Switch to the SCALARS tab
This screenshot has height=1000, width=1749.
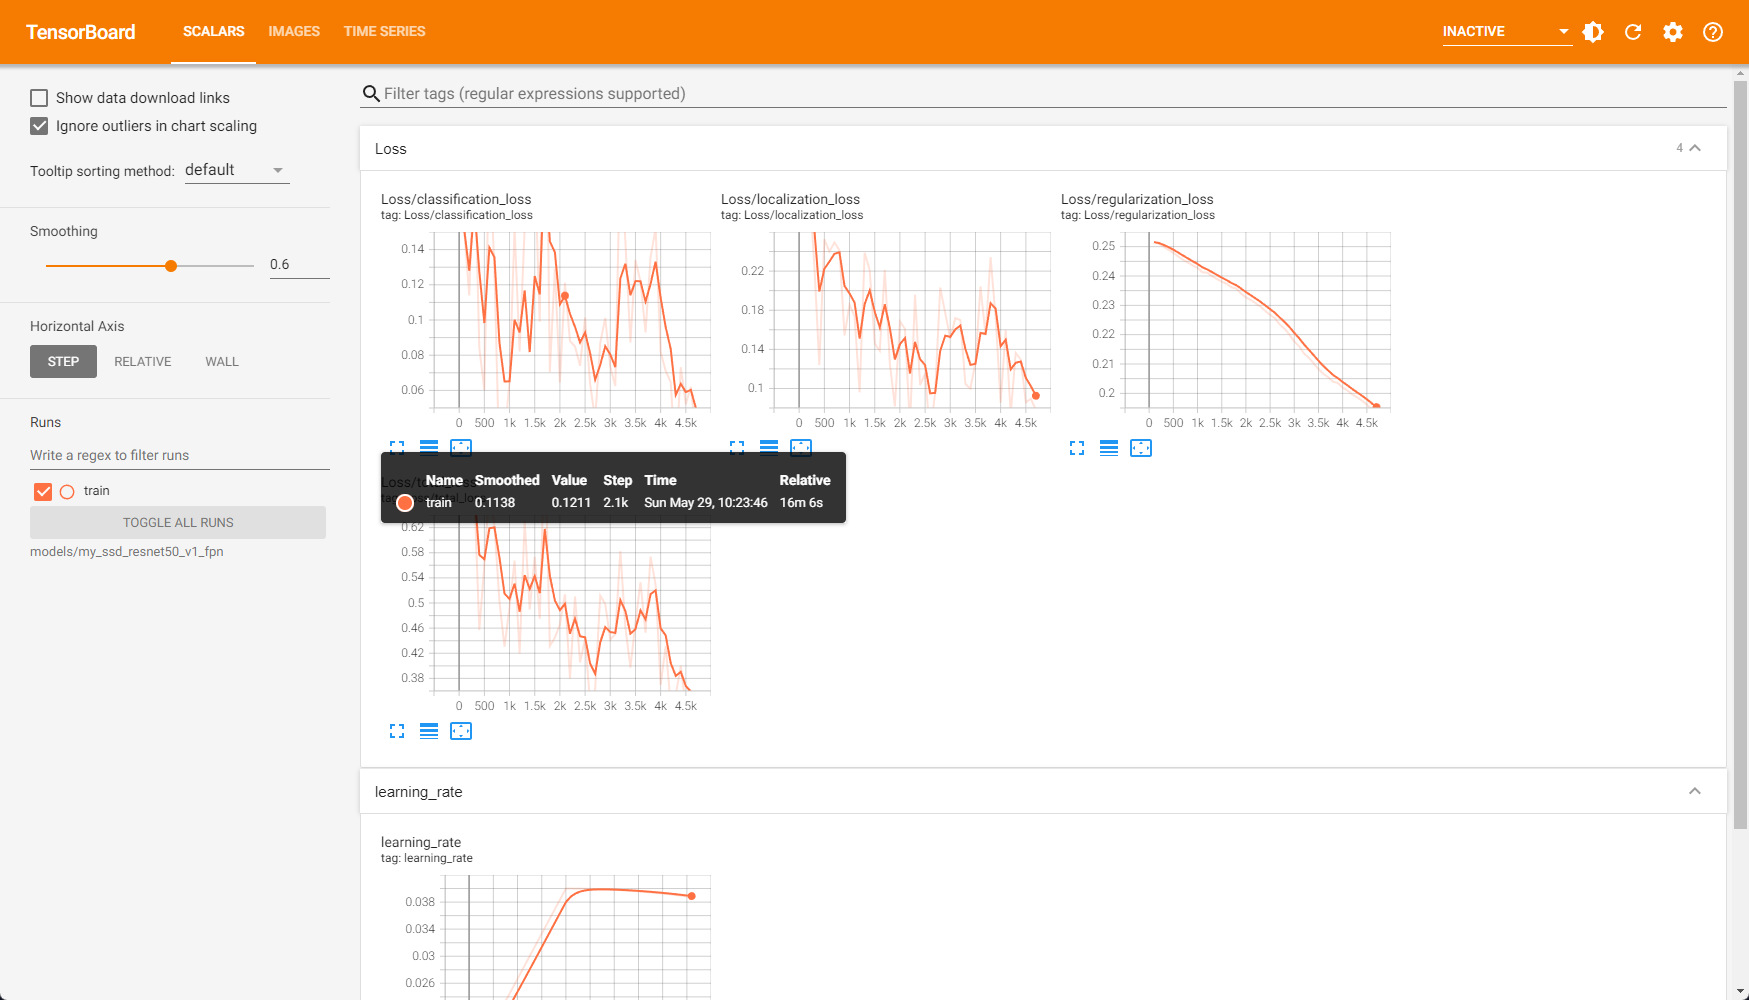pyautogui.click(x=213, y=32)
